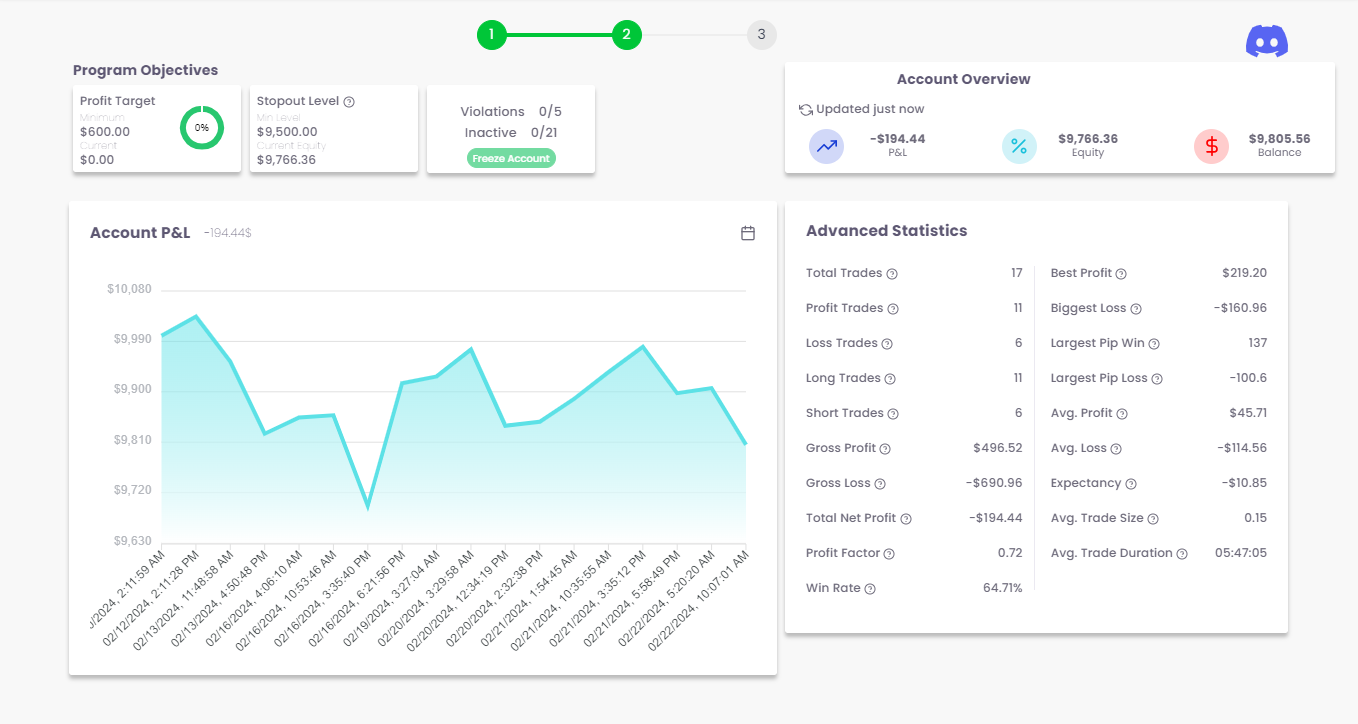Screen dimensions: 1358x724
Task: Click the -$194.44 P&L value in Account Overview
Action: click(x=897, y=139)
